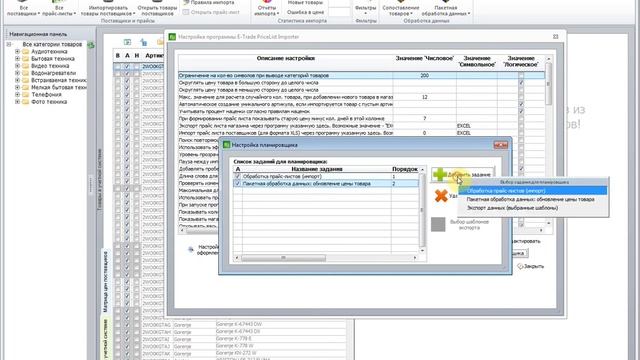Click the 'Новые товары' statistics item
The image size is (640, 360).
point(305,3)
